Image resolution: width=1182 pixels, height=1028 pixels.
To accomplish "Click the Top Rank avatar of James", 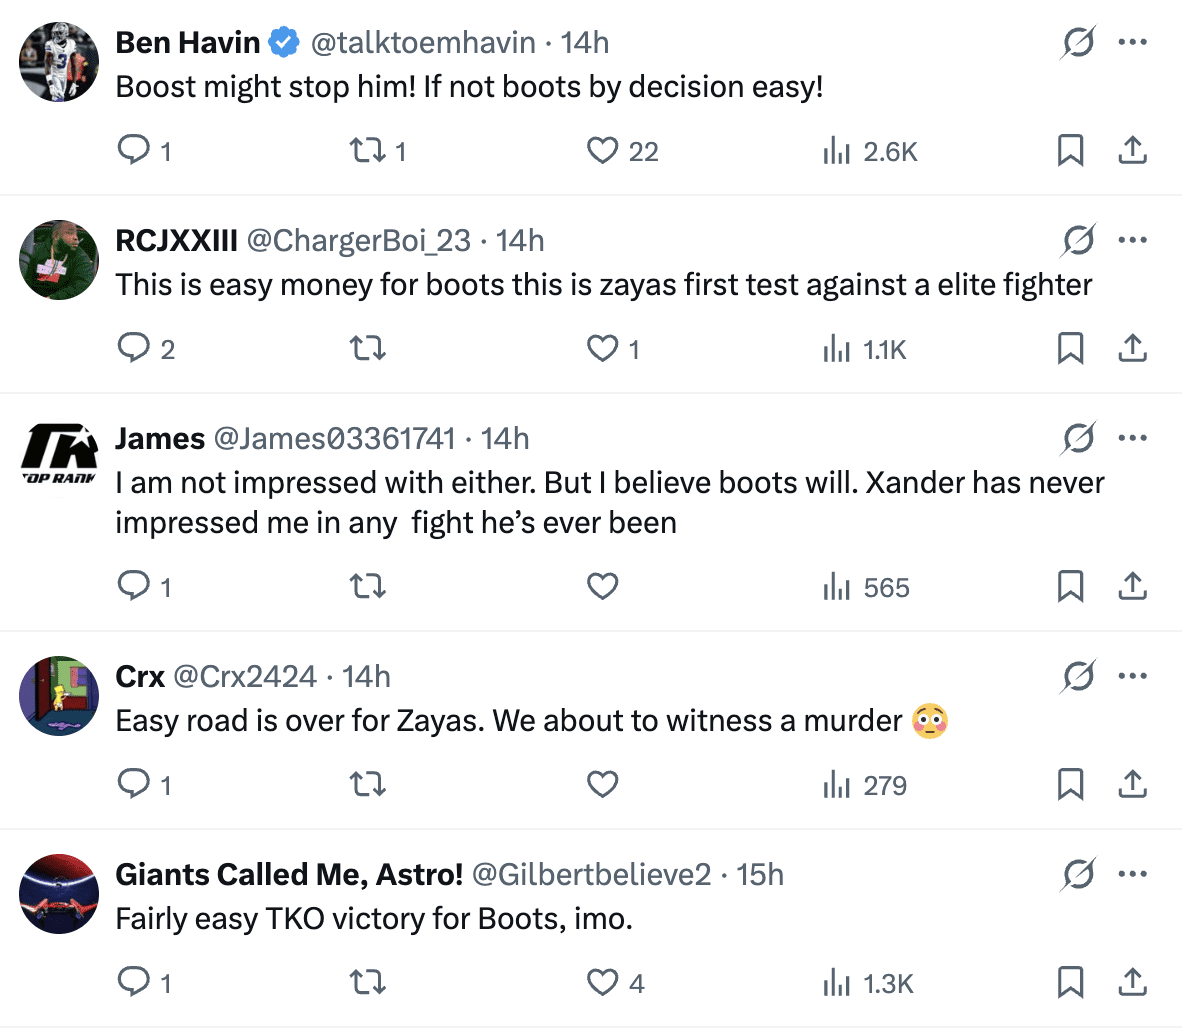I will click(x=59, y=458).
